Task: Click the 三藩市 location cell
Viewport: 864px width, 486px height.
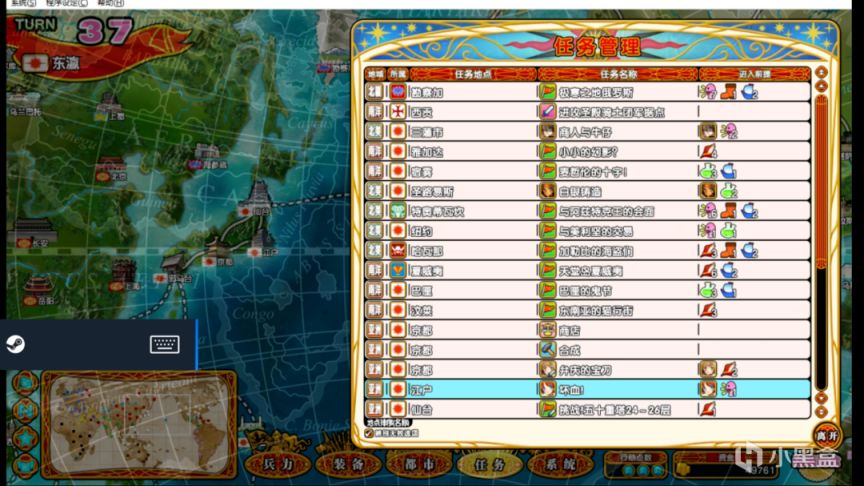Action: tap(473, 132)
